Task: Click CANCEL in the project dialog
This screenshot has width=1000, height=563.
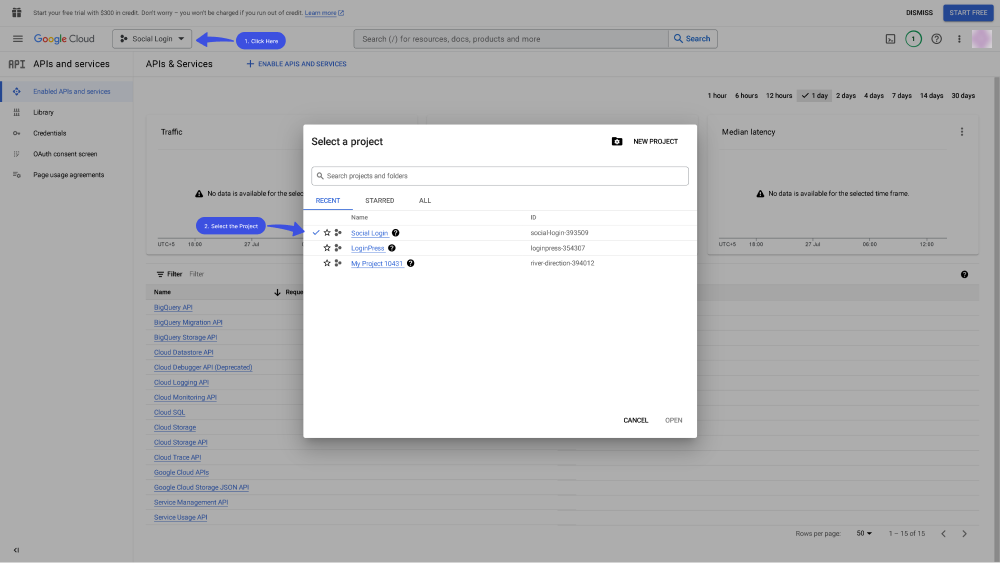Action: (635, 420)
